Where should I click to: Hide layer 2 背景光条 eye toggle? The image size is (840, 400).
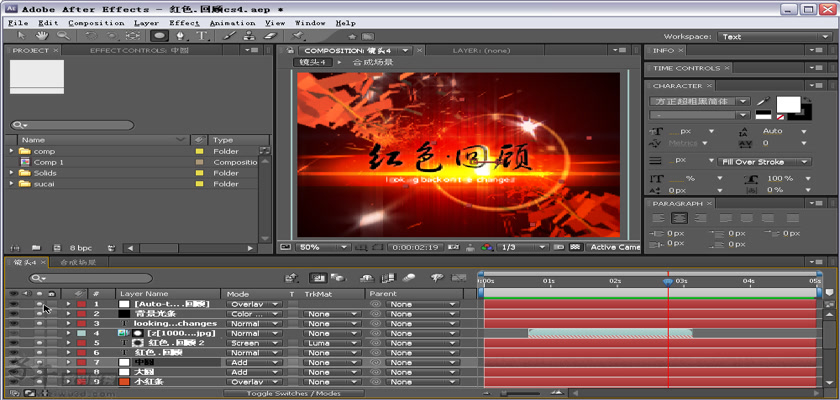(x=14, y=314)
